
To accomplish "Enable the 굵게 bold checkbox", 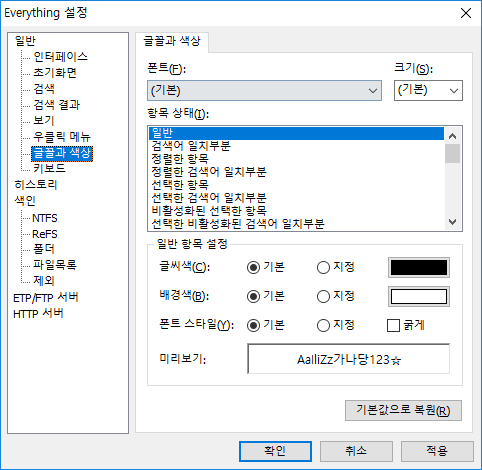I will pyautogui.click(x=393, y=325).
